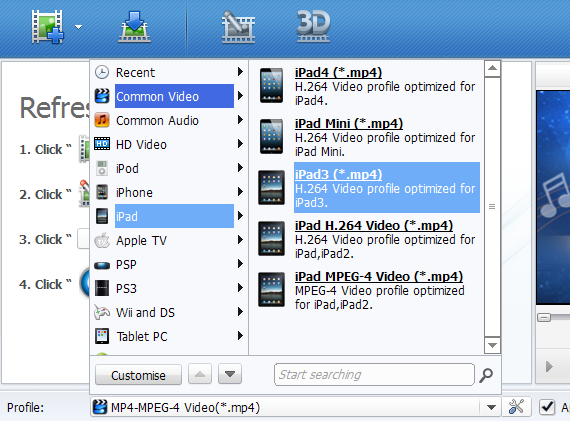Click the preview progress slider handle

point(544,318)
